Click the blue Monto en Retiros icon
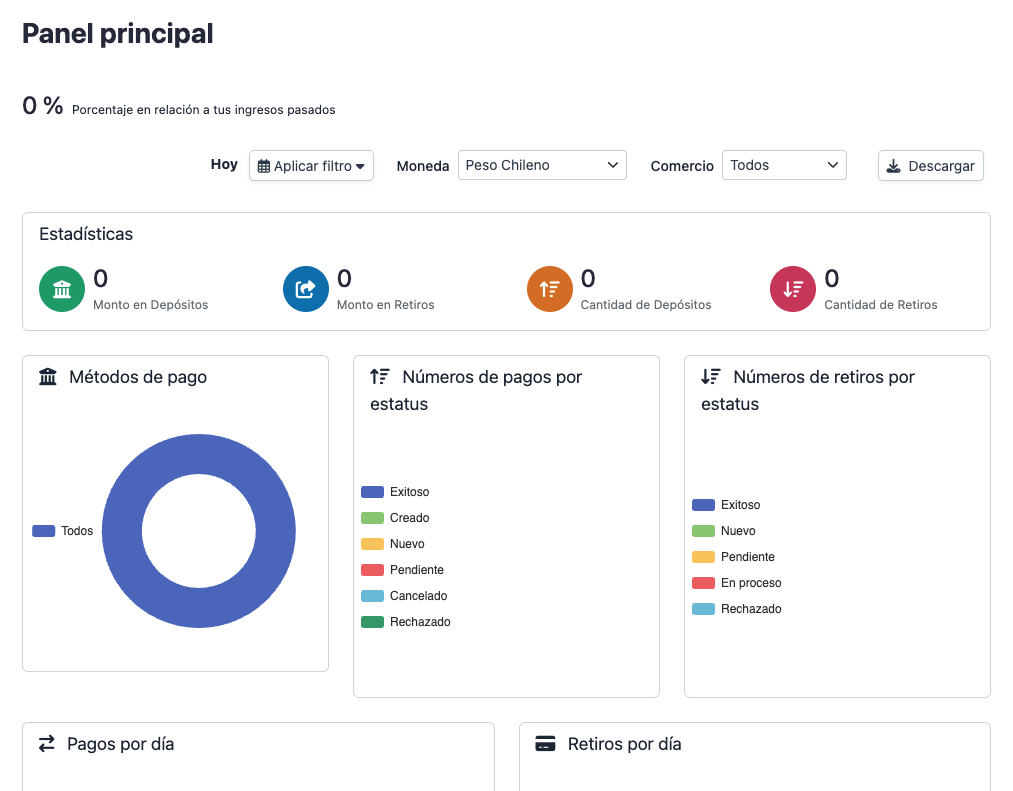 (x=306, y=288)
